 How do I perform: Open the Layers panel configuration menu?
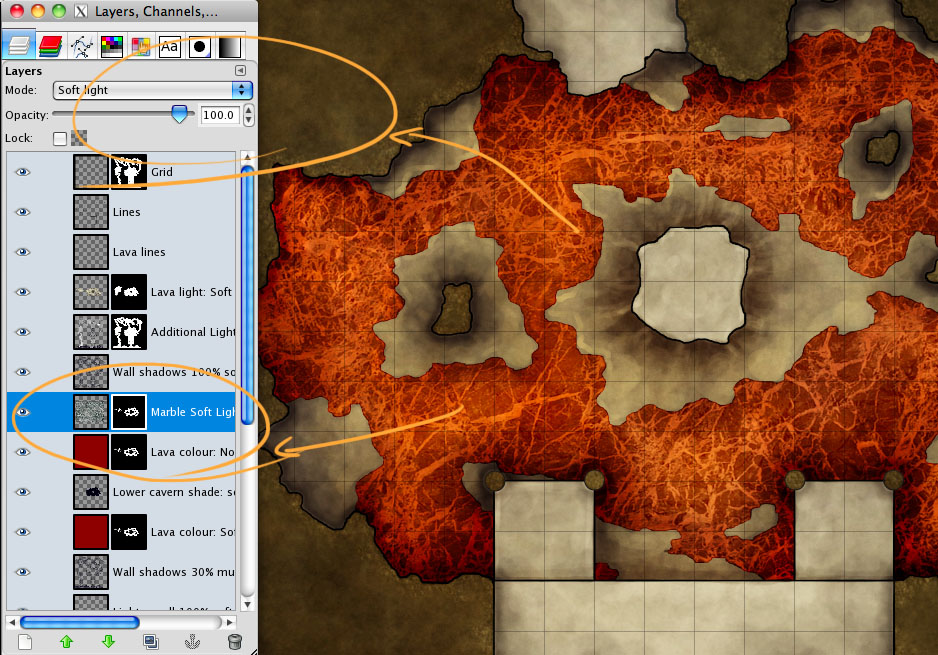point(240,71)
